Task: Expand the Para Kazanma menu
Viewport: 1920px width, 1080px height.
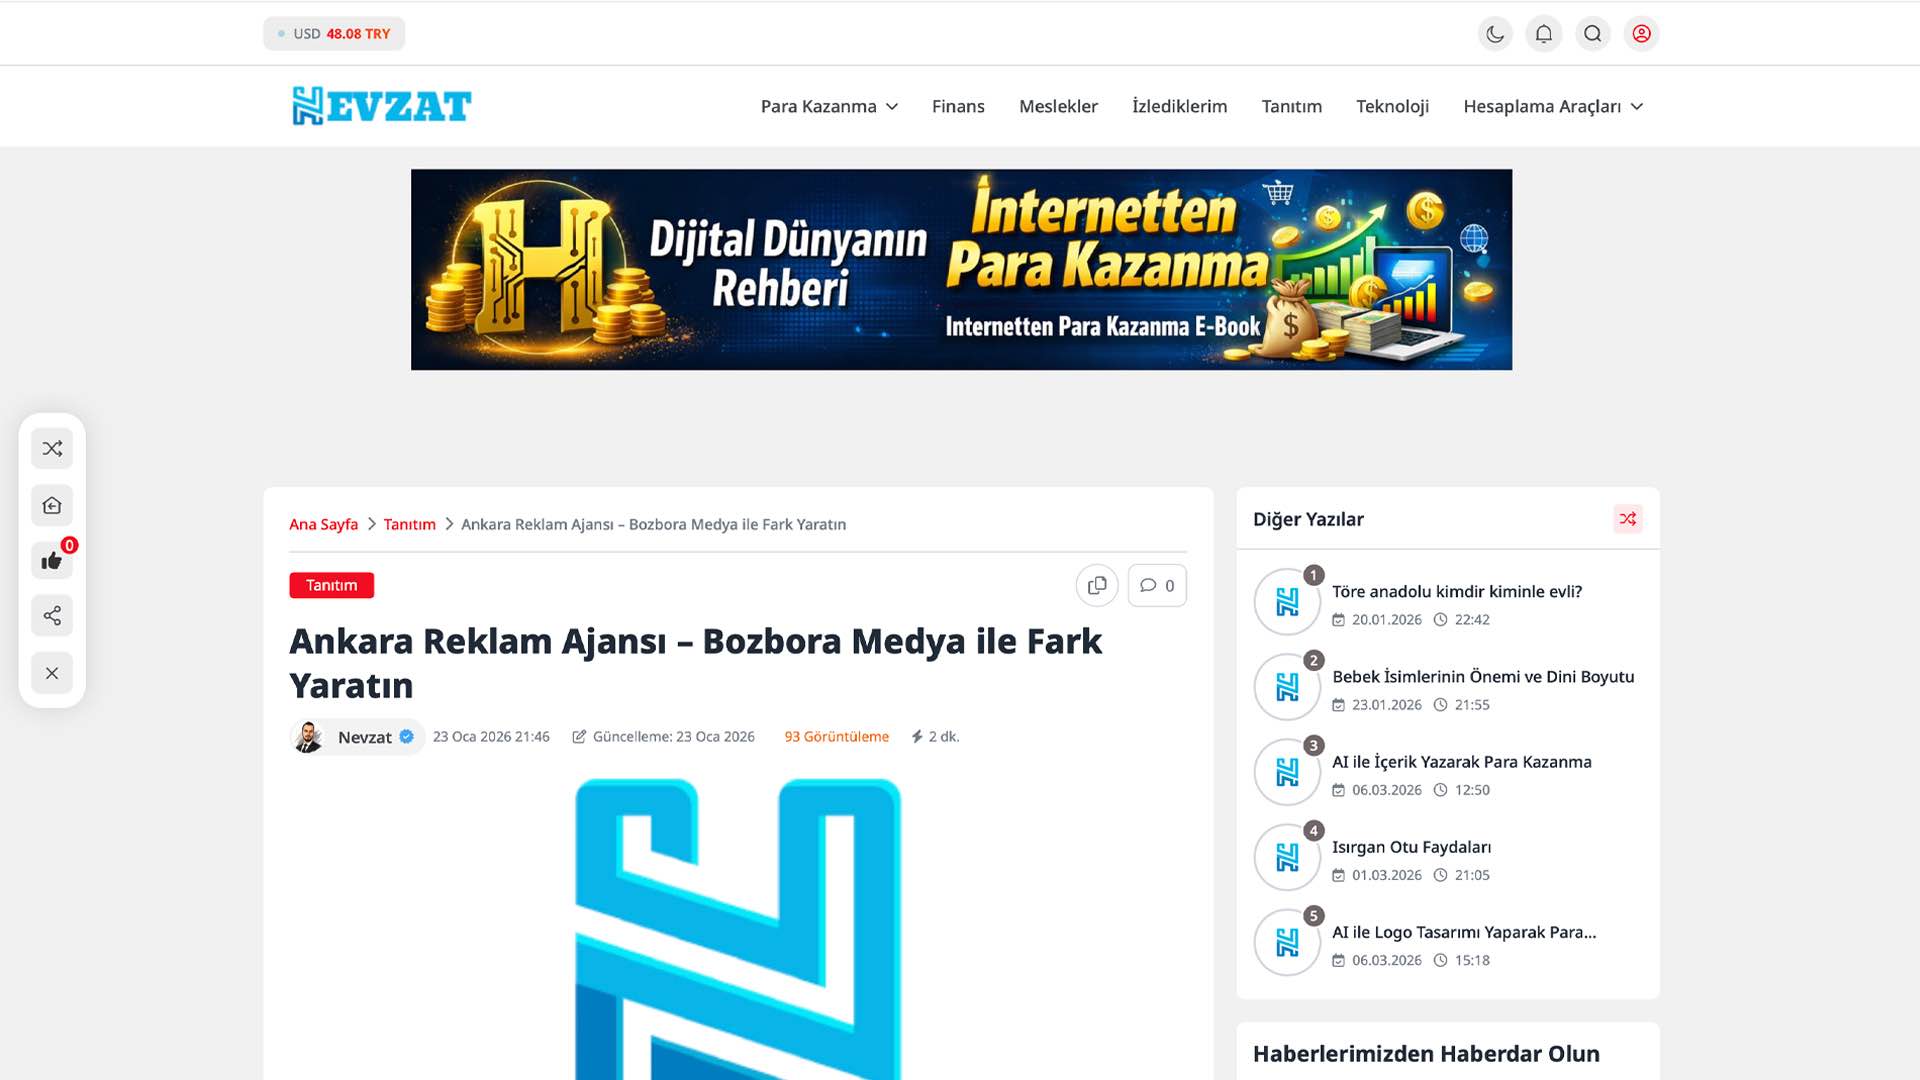Action: point(829,106)
